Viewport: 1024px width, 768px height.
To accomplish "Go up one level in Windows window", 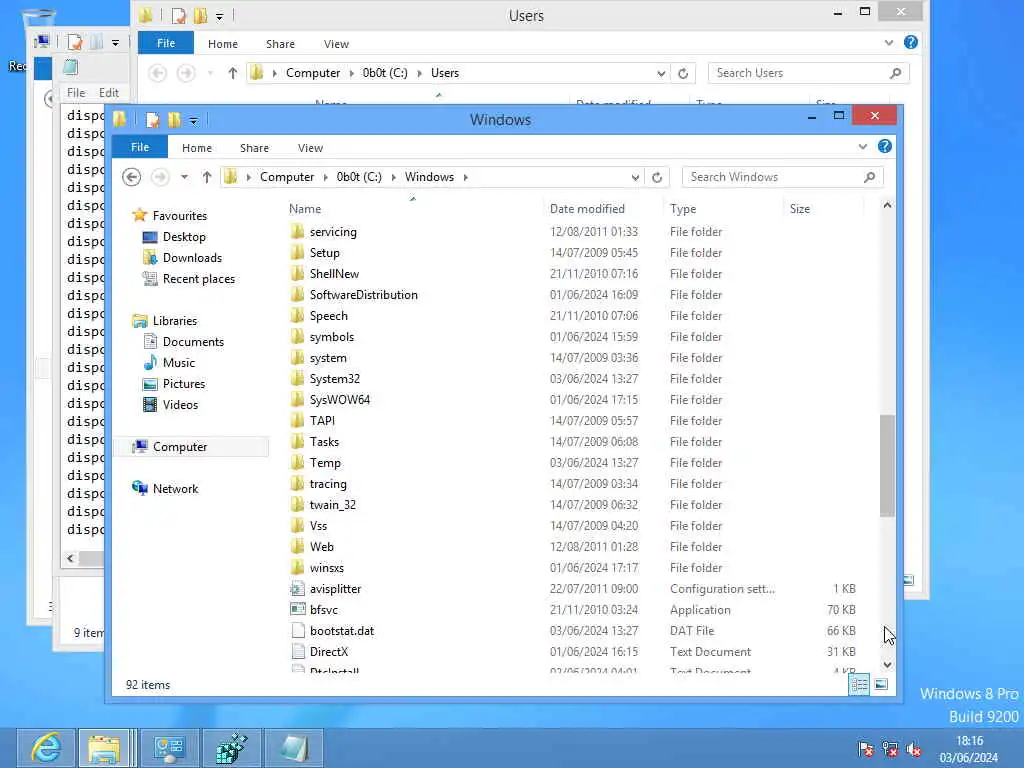I will point(206,177).
